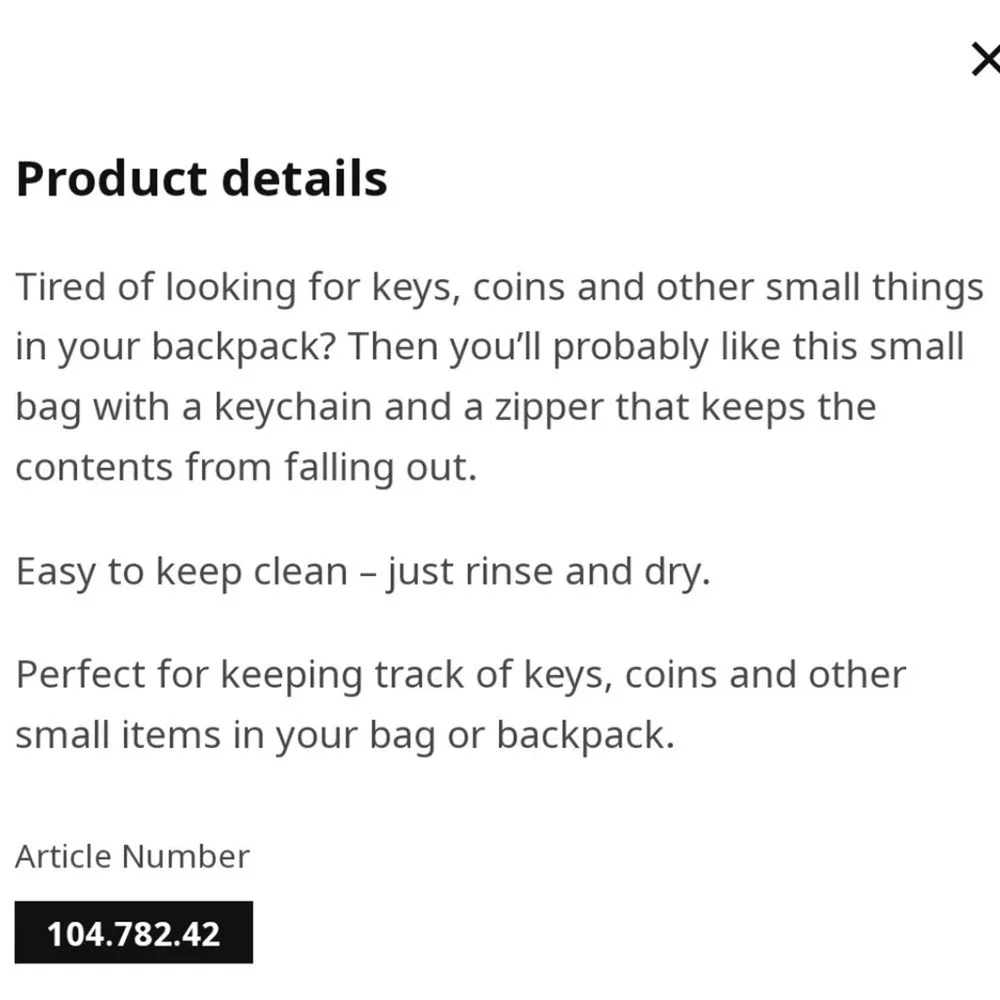Screen dimensions: 1000x1000
Task: Click the line "contents from falling out."
Action: pyautogui.click(x=246, y=468)
